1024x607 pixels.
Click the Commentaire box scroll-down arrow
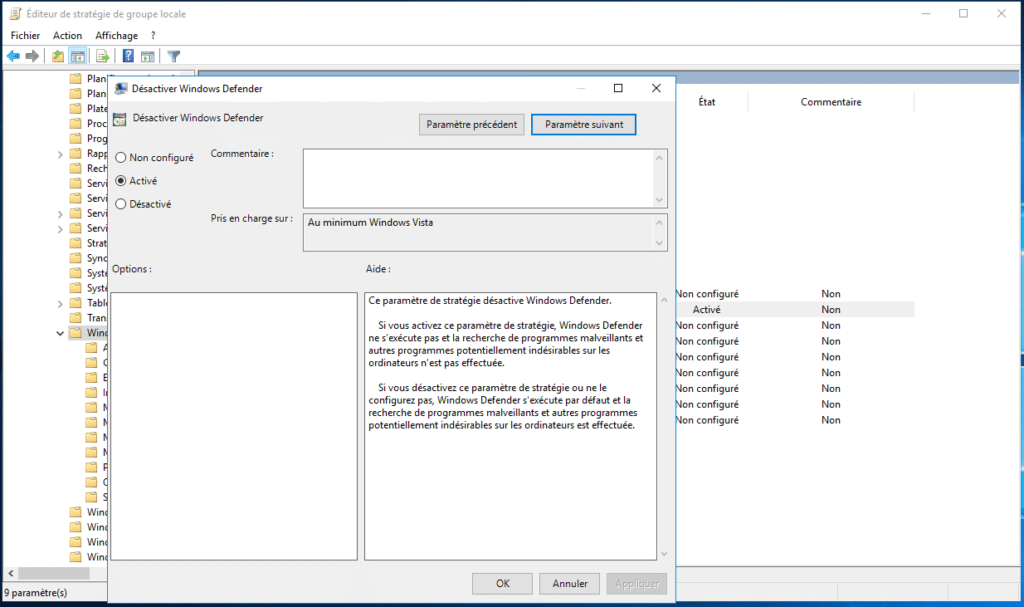(x=659, y=200)
